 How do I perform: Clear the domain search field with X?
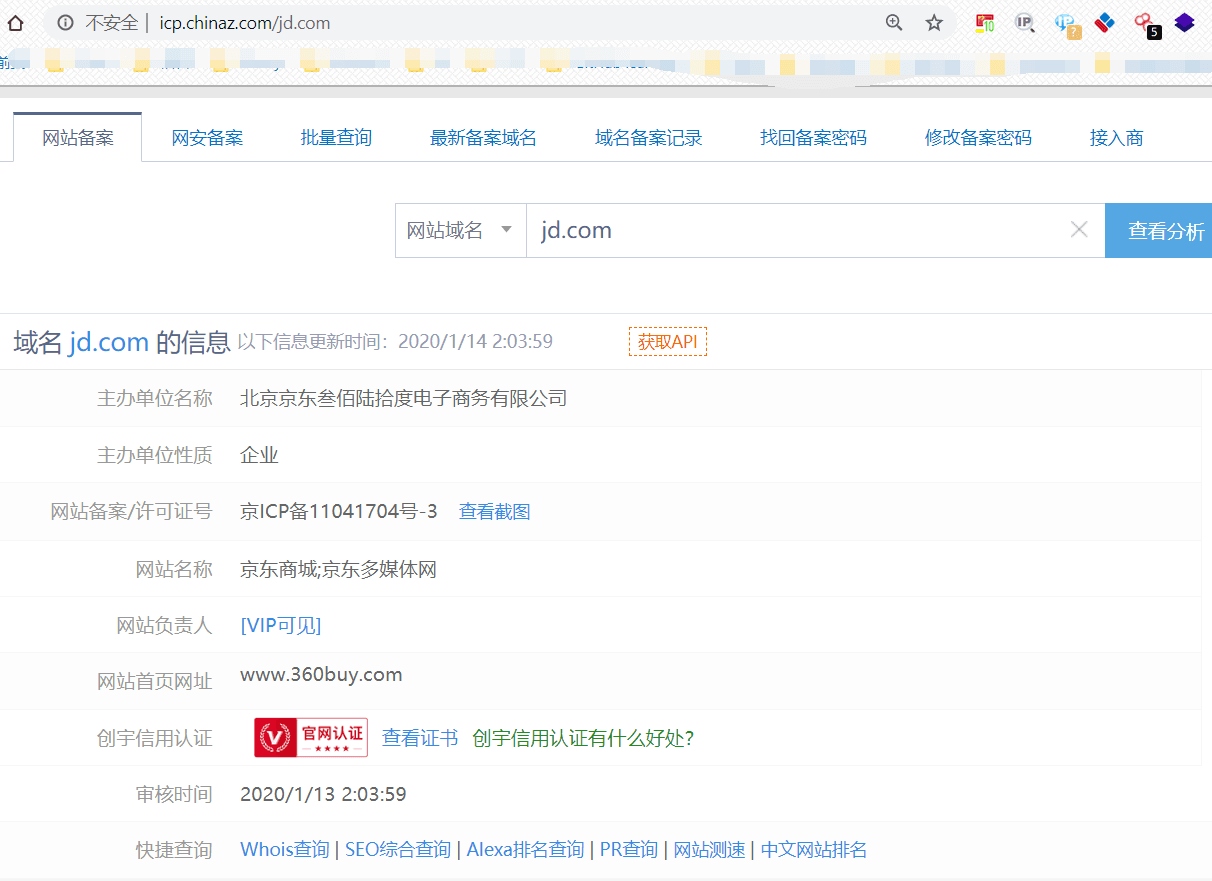coord(1079,230)
